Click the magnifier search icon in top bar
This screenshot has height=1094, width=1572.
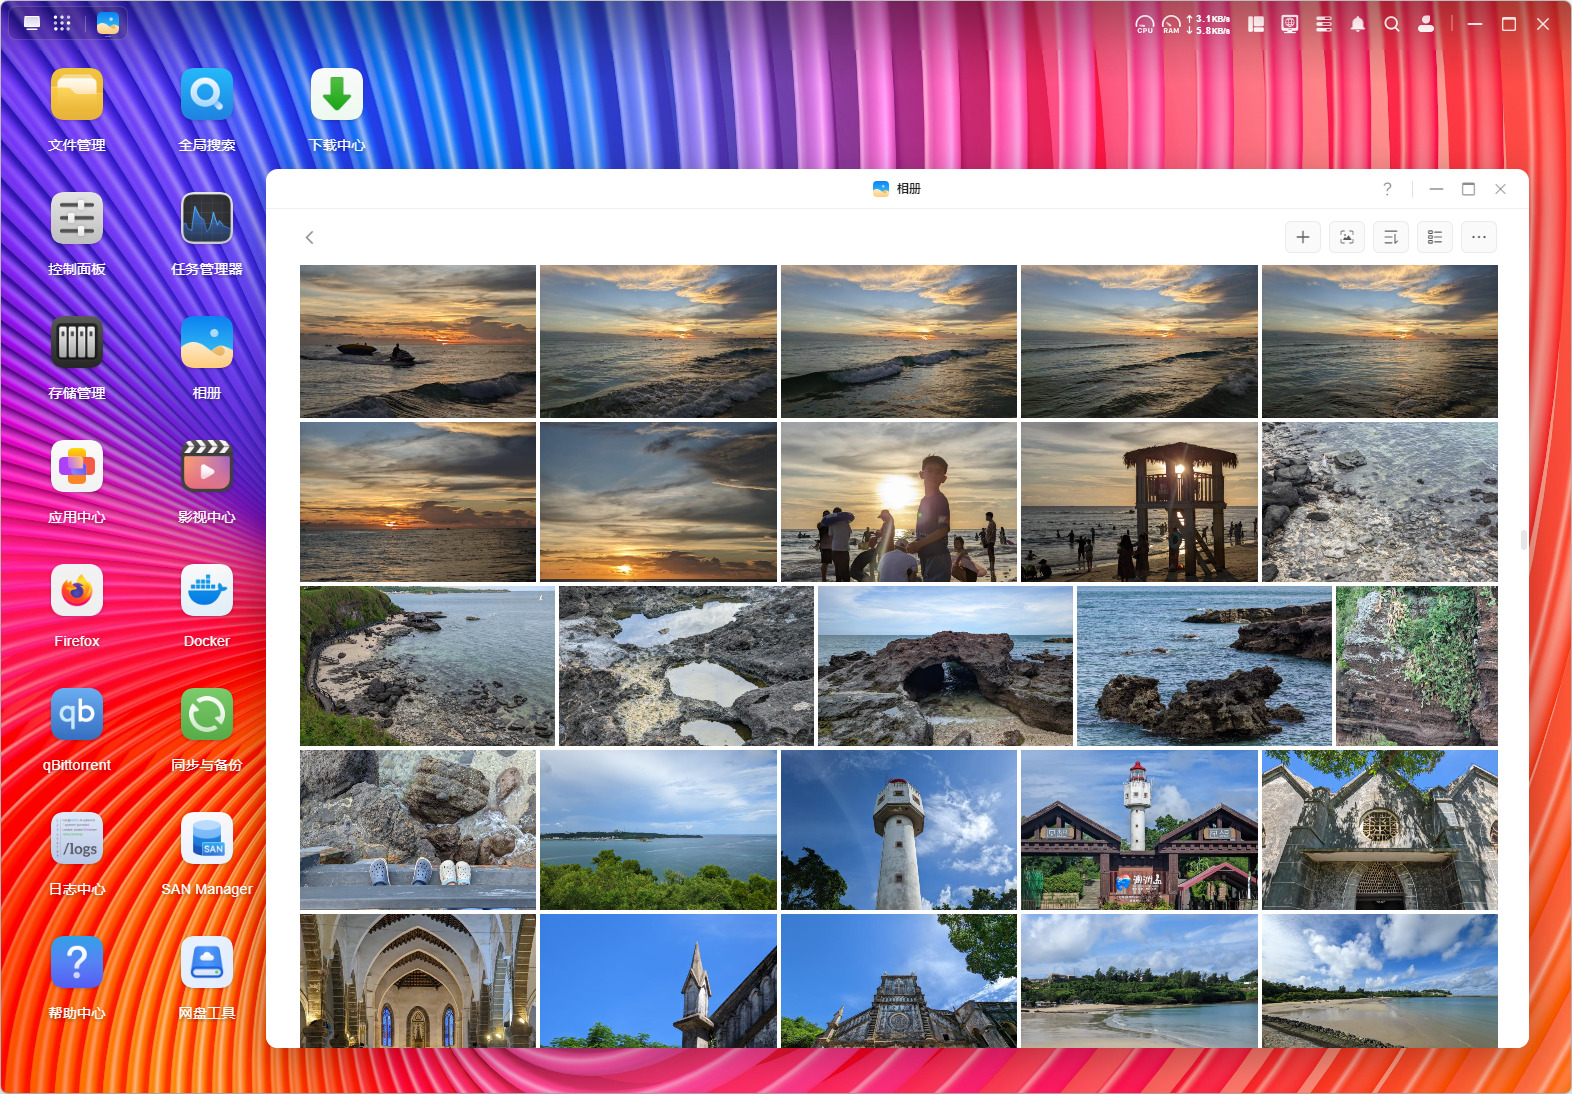pyautogui.click(x=1392, y=24)
